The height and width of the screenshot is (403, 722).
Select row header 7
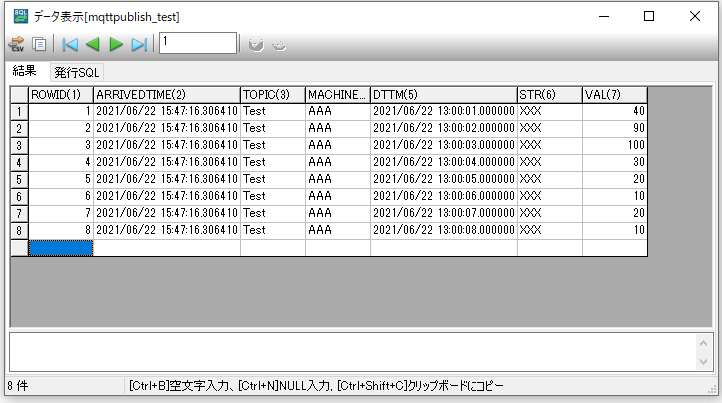(x=19, y=214)
